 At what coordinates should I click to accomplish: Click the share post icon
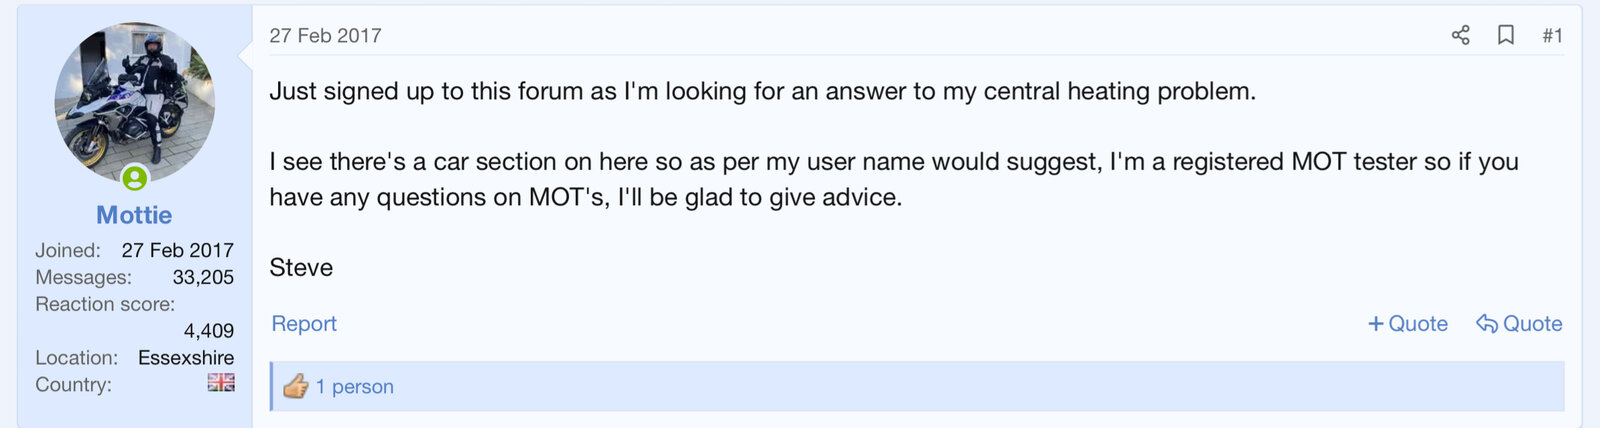point(1460,35)
